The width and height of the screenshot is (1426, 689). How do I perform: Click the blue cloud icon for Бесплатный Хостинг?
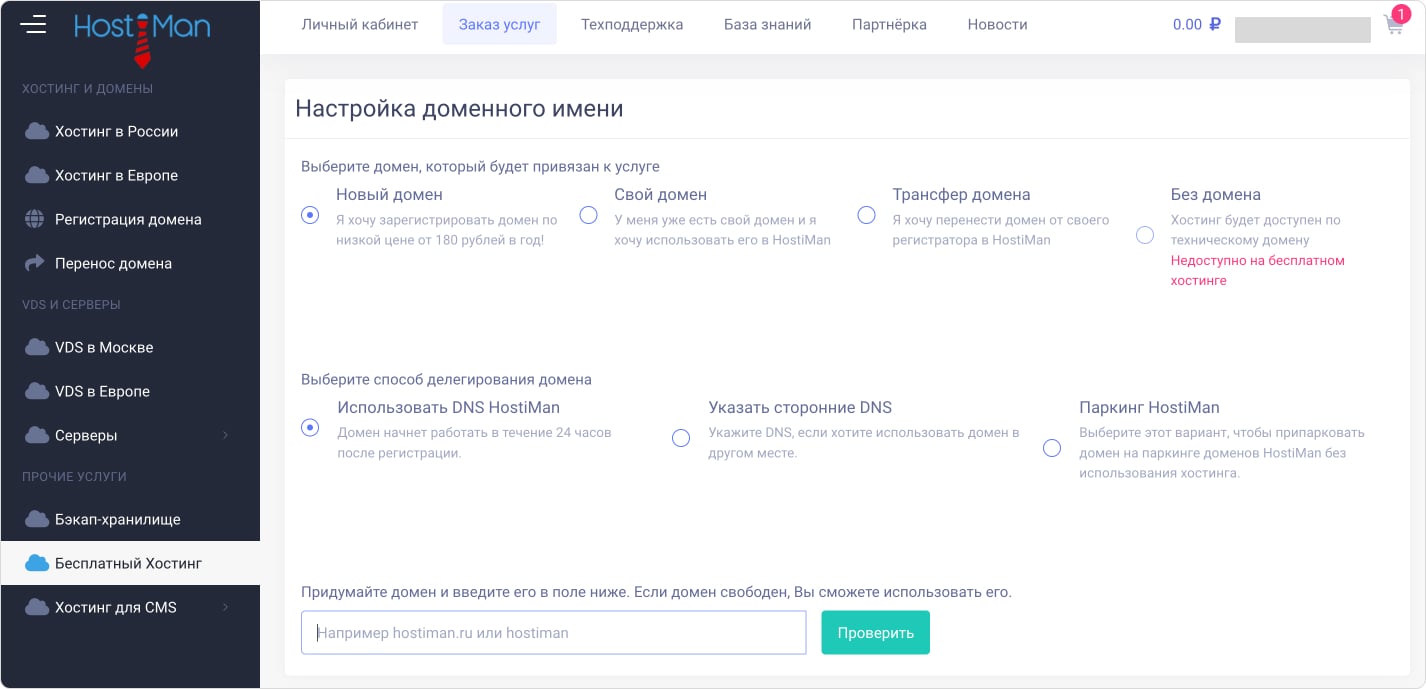(x=37, y=563)
